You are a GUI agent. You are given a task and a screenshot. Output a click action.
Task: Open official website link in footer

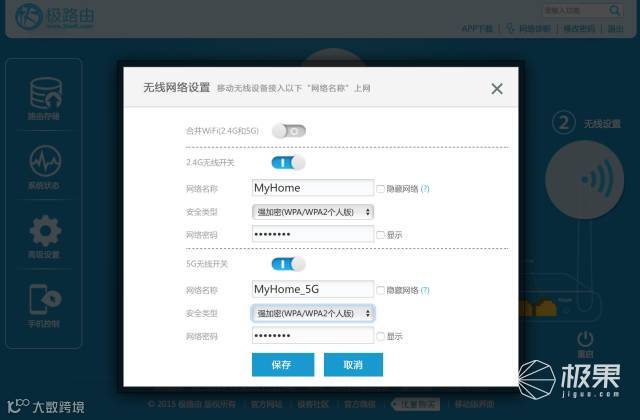267,404
